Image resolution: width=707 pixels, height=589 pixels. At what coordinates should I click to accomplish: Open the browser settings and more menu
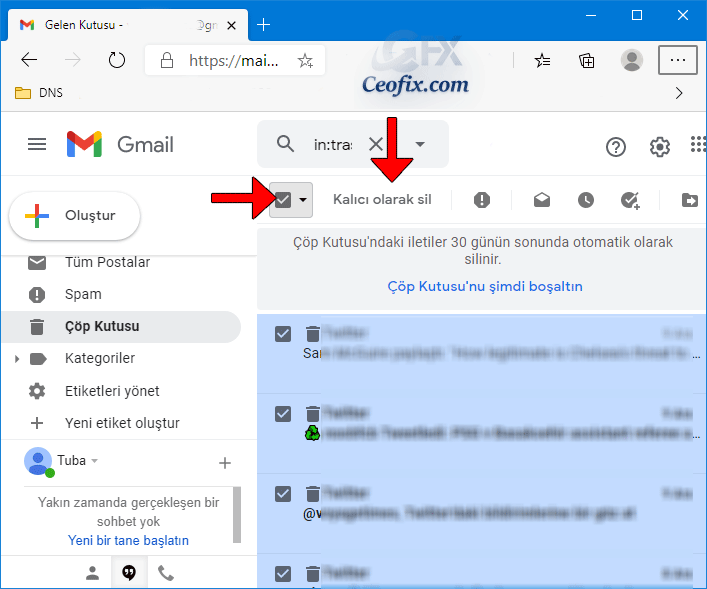coord(678,60)
